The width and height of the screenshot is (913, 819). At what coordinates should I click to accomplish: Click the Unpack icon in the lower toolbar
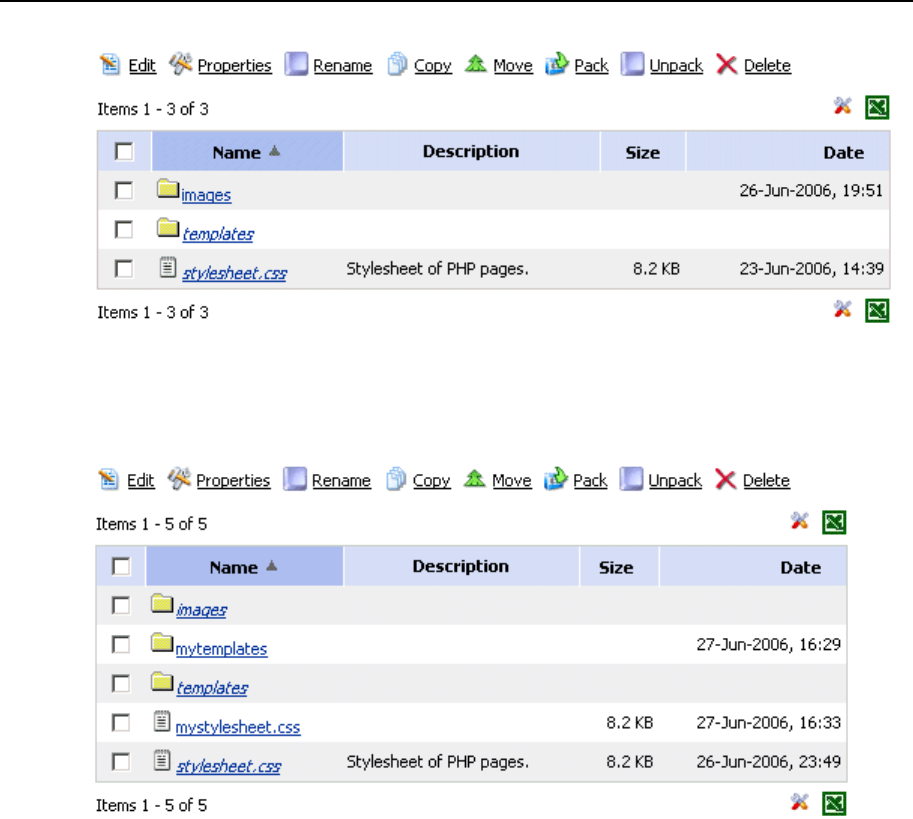(x=631, y=481)
